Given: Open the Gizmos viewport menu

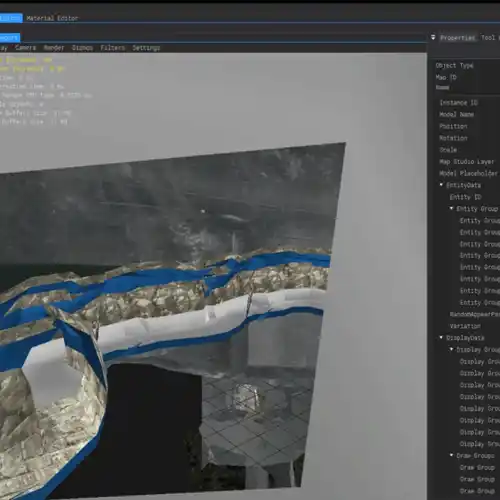Looking at the screenshot, I should (82, 48).
